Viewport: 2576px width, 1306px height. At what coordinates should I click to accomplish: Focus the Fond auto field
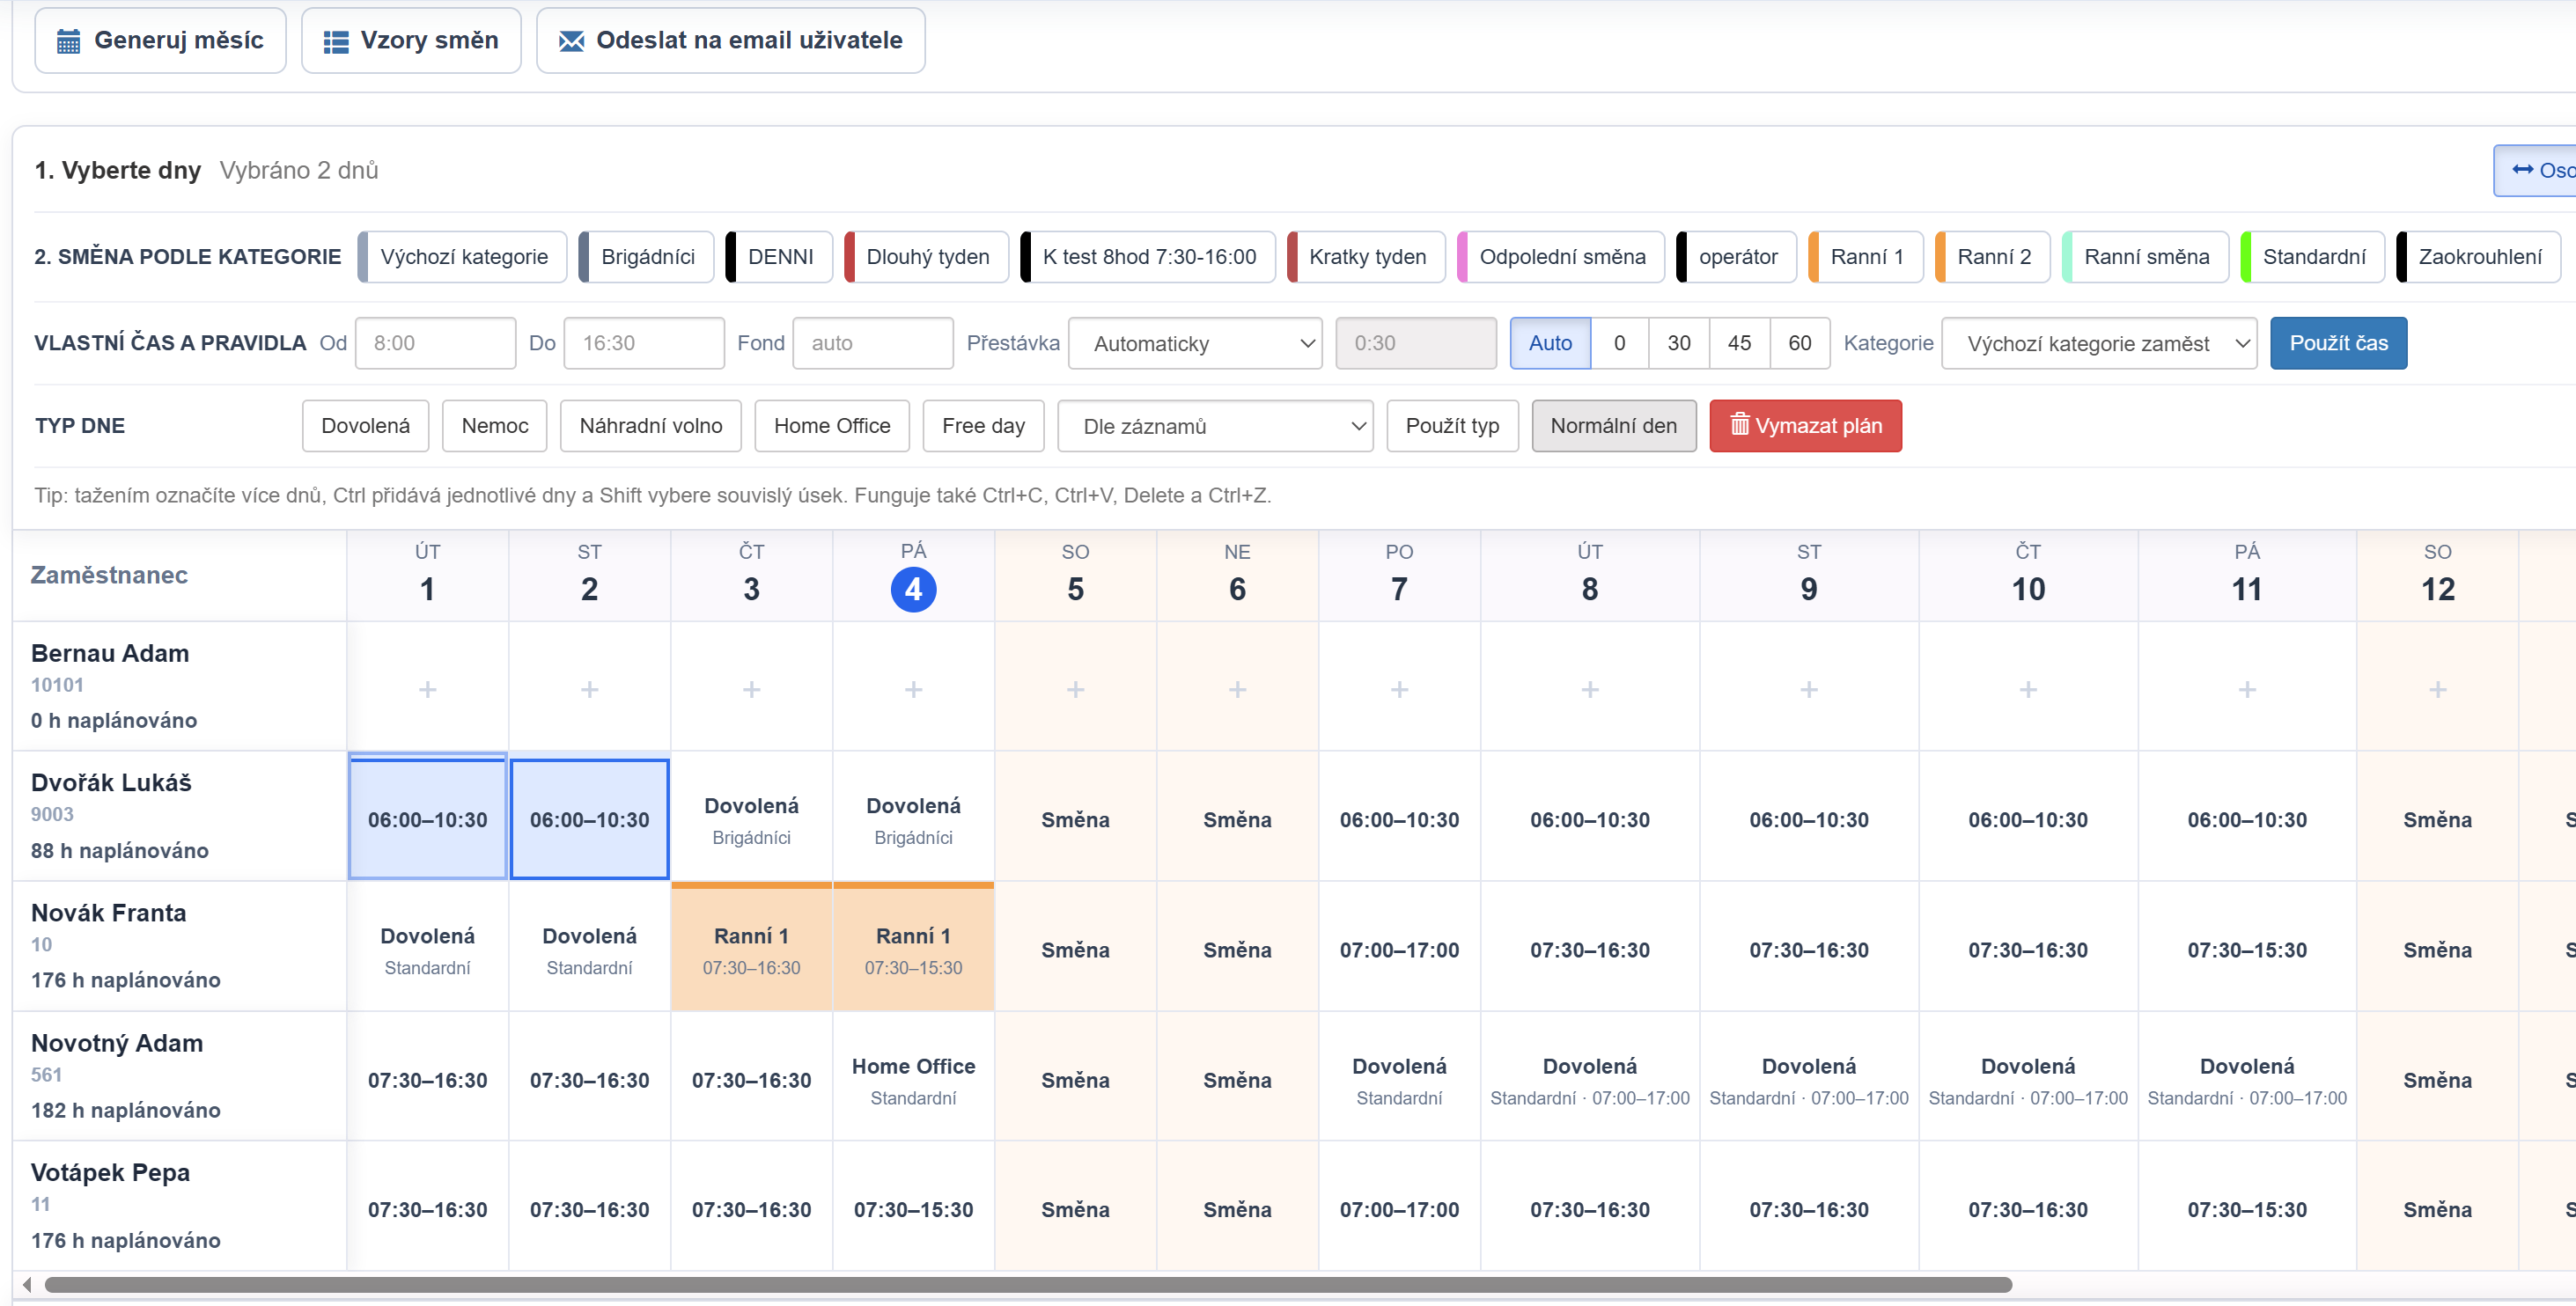click(873, 343)
